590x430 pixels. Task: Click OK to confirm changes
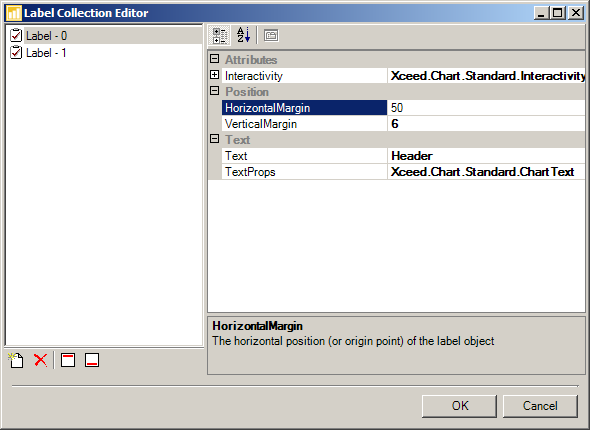(x=459, y=406)
